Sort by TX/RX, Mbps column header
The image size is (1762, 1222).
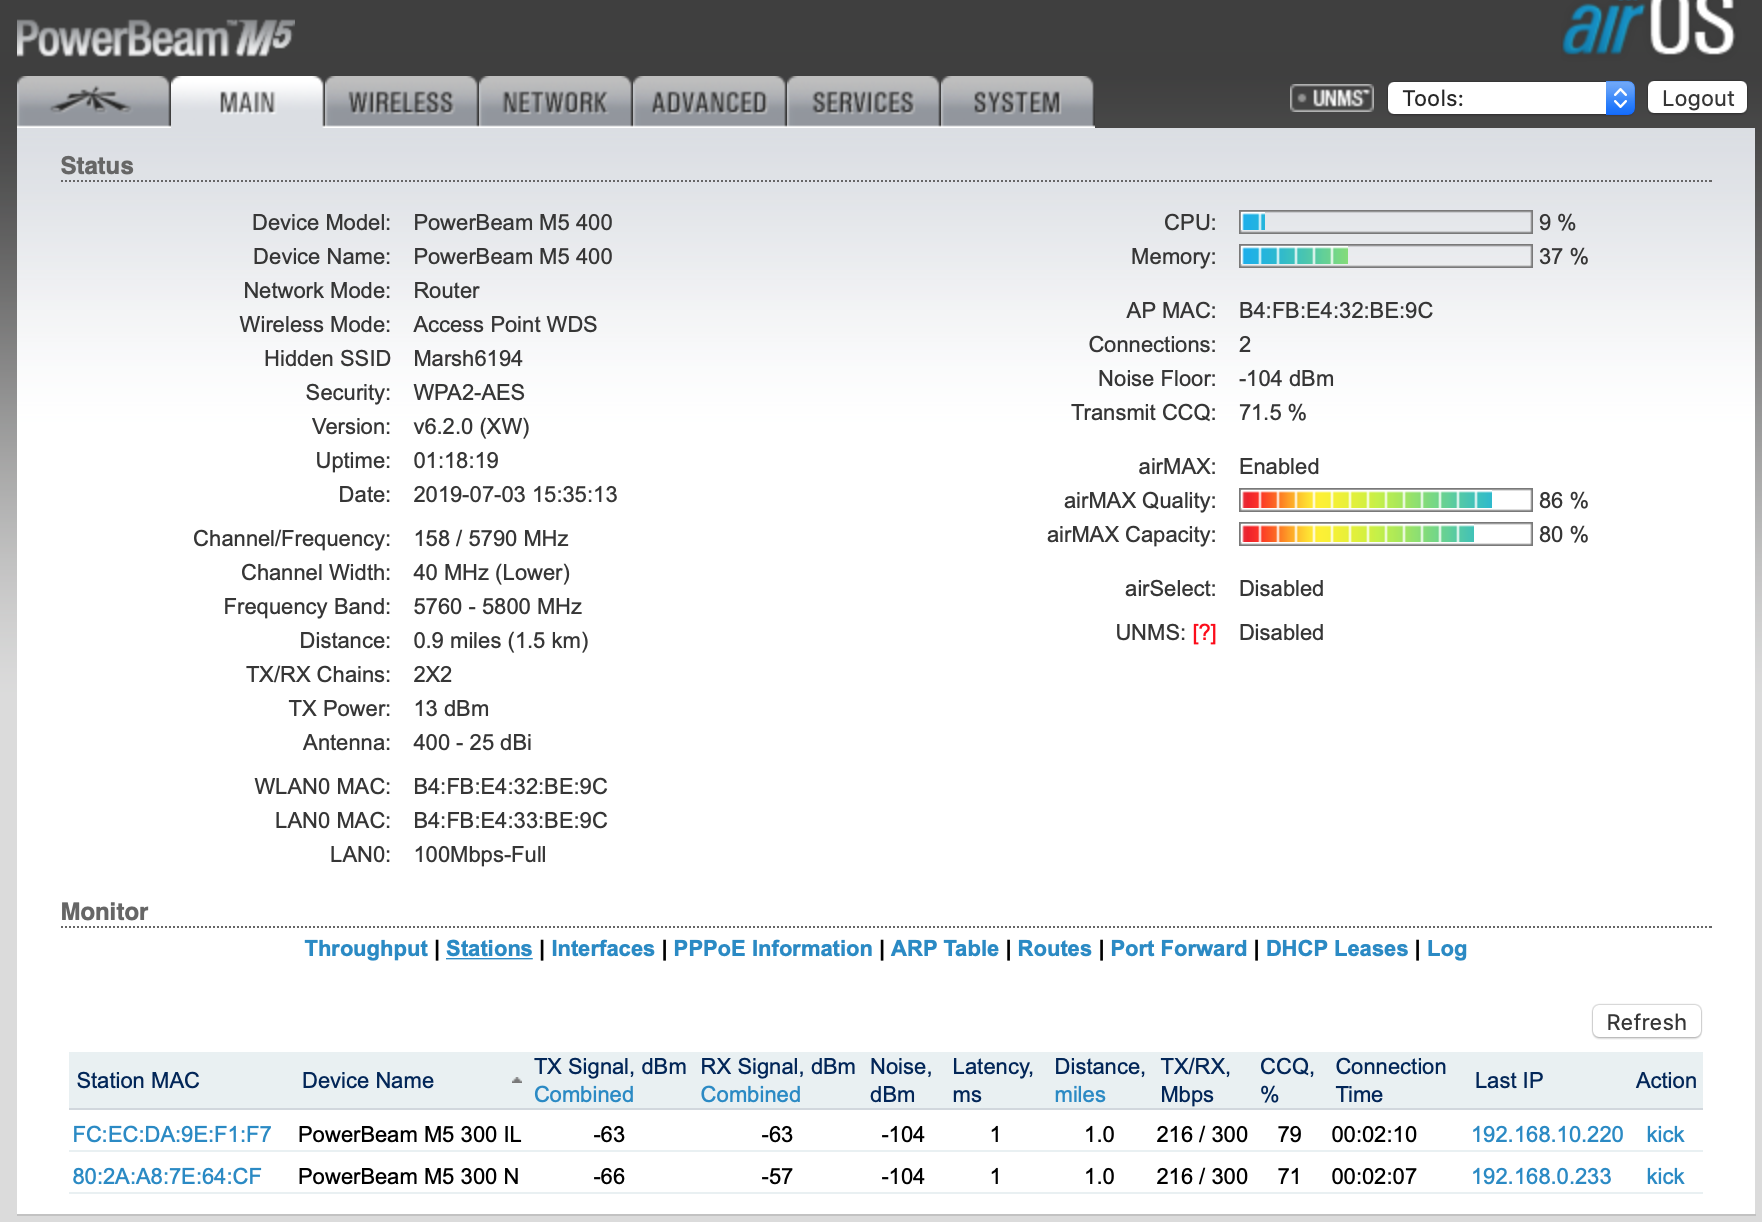pos(1195,1081)
